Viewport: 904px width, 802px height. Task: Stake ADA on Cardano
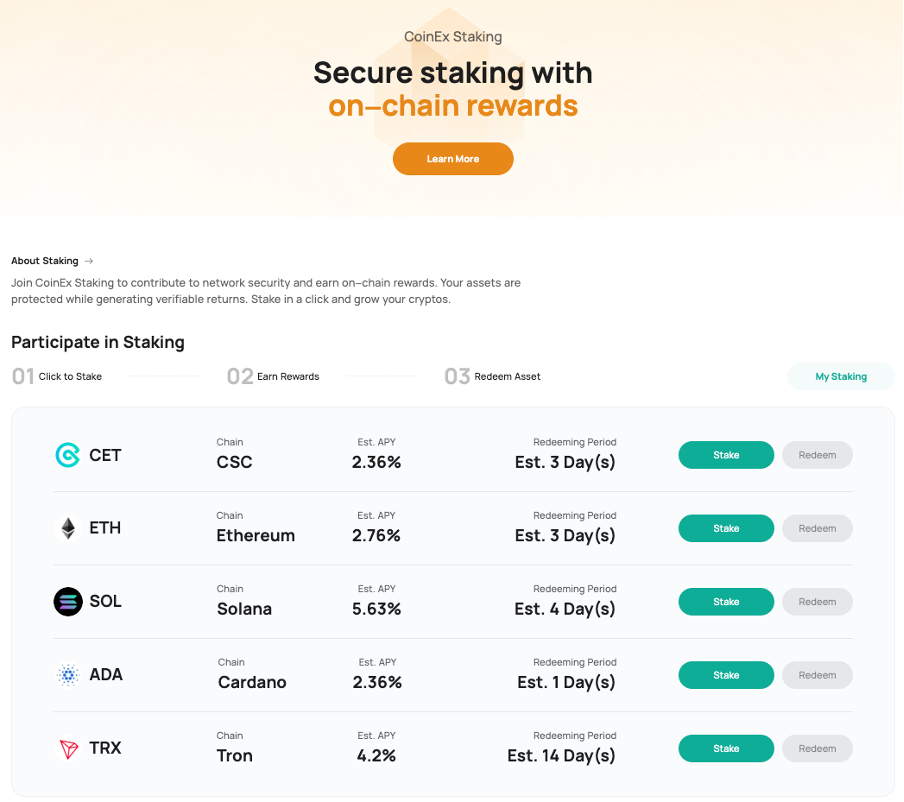tap(726, 675)
